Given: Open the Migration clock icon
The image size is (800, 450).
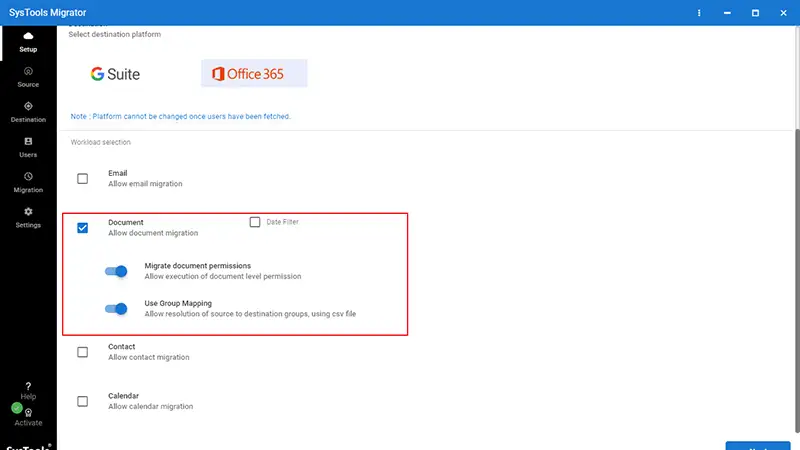Looking at the screenshot, I should tap(28, 177).
